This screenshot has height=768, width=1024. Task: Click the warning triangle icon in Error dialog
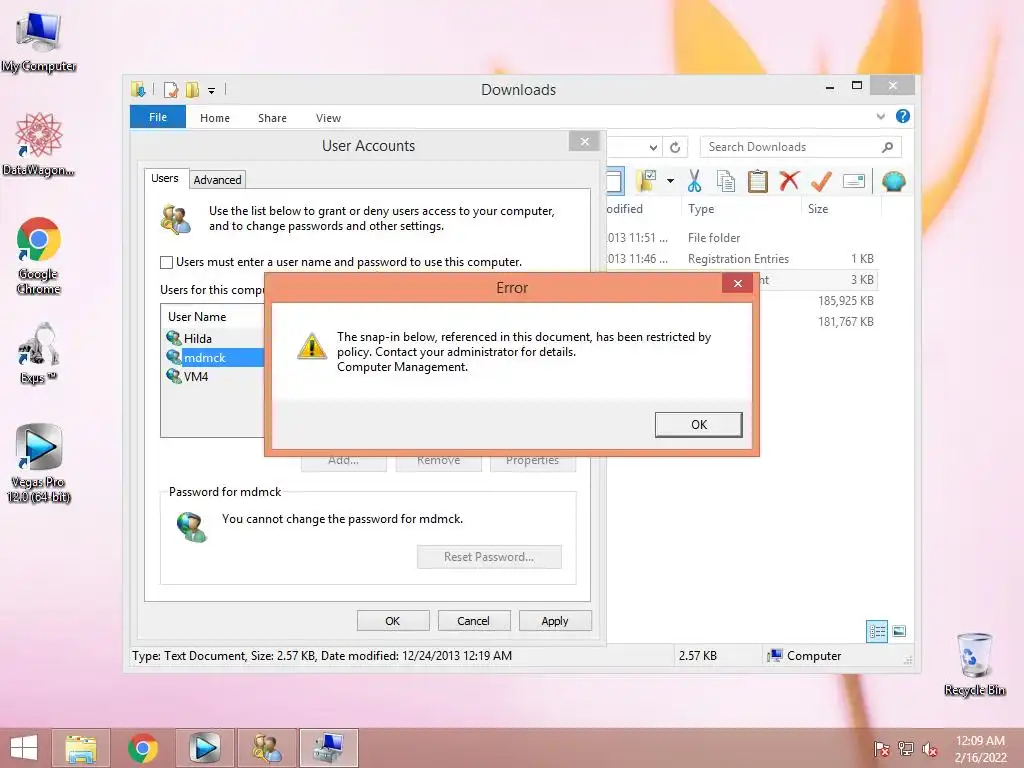tap(312, 346)
